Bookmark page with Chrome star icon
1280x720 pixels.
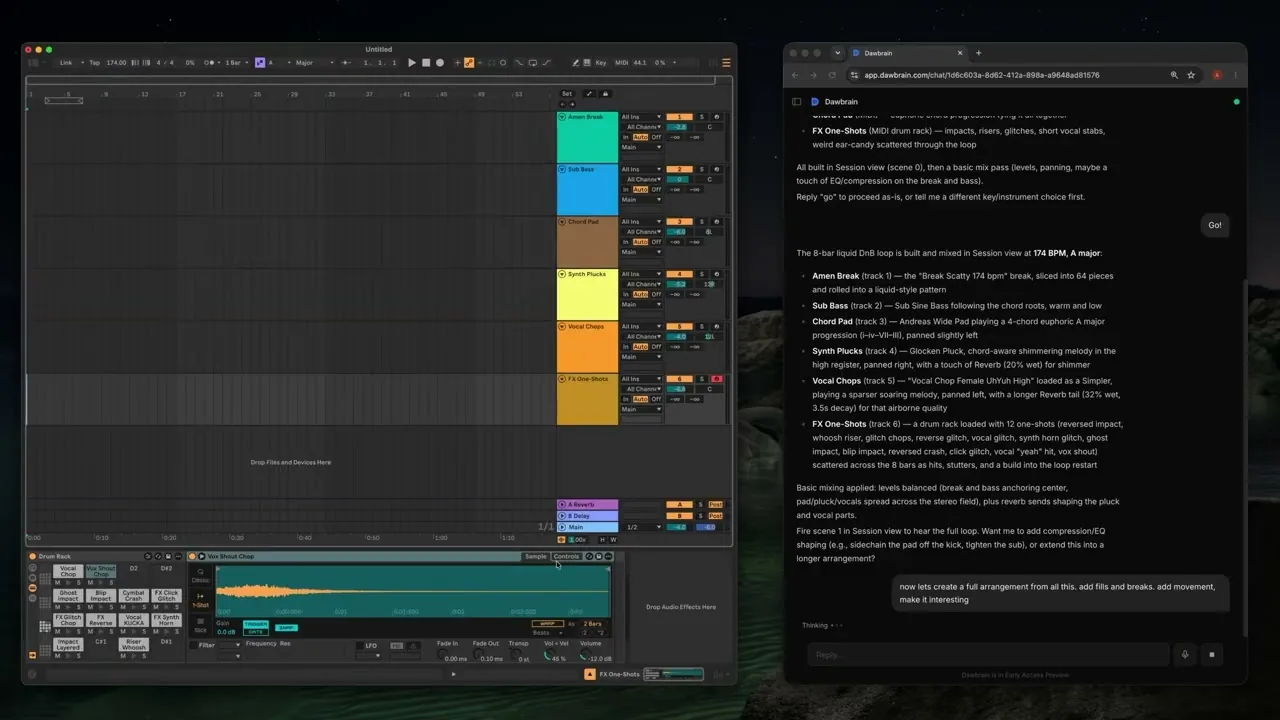tap(1191, 75)
